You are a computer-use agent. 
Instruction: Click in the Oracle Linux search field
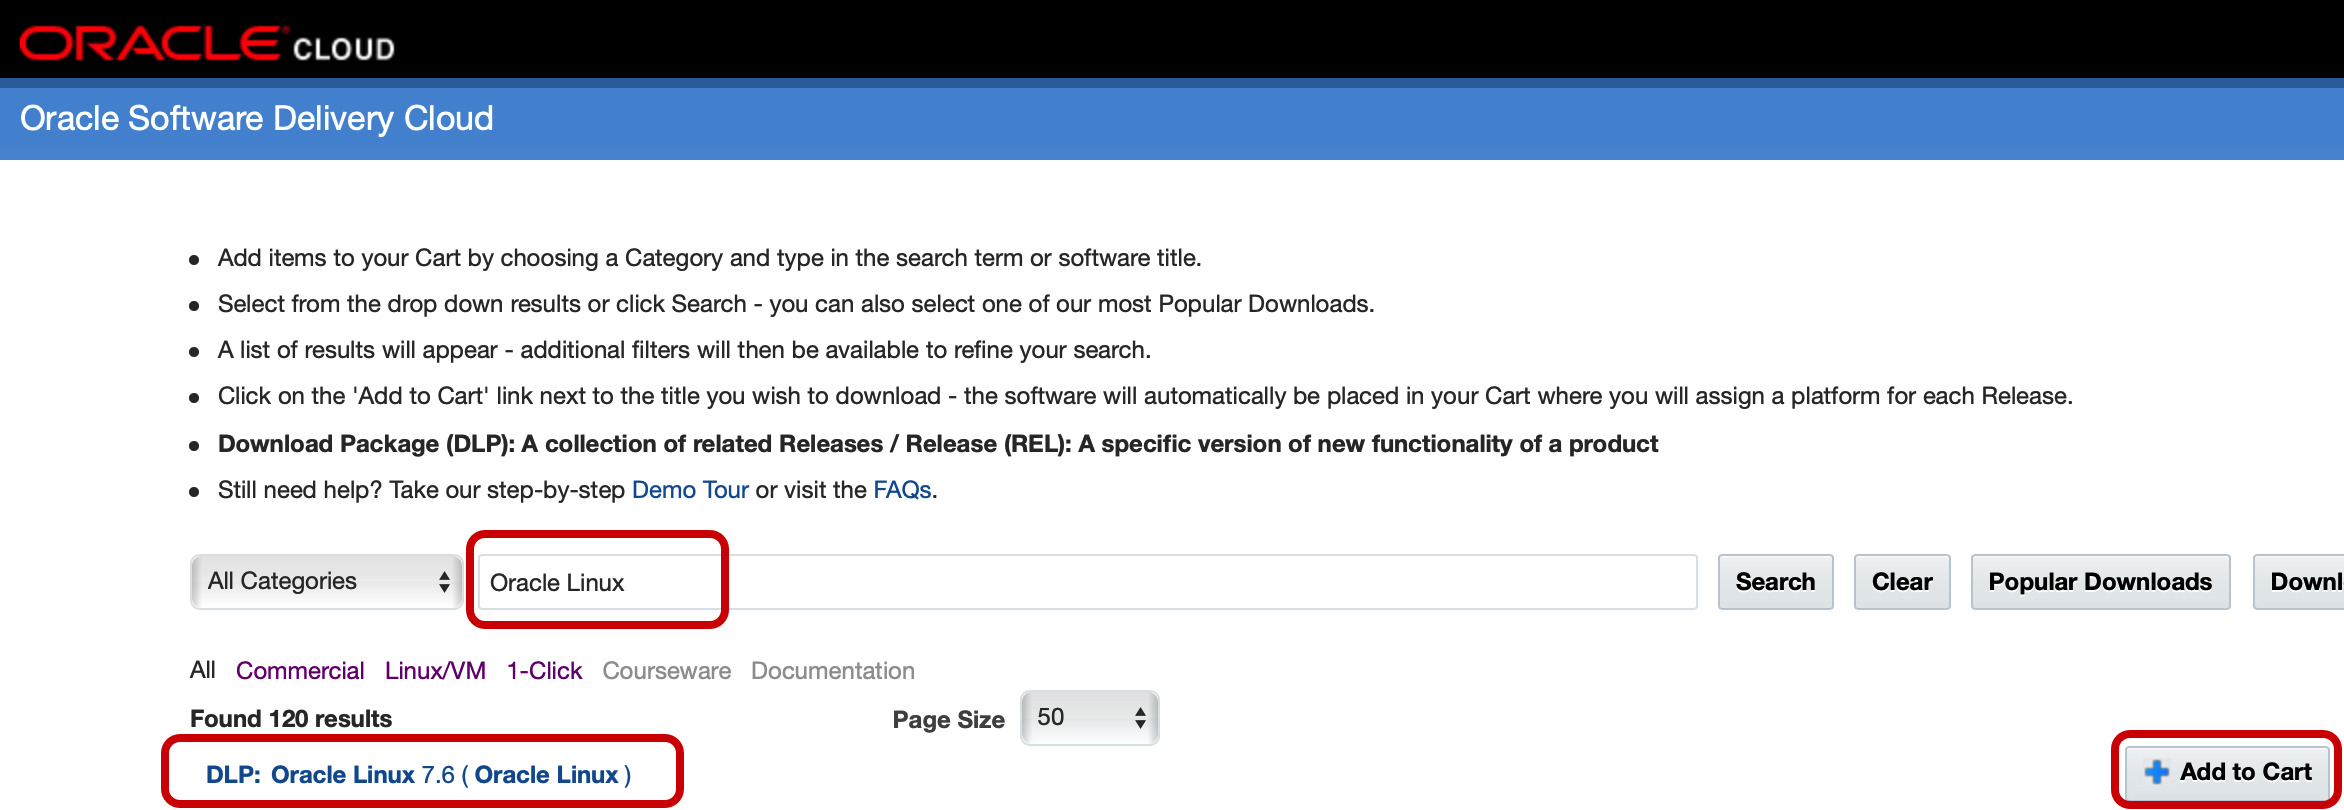point(1086,582)
